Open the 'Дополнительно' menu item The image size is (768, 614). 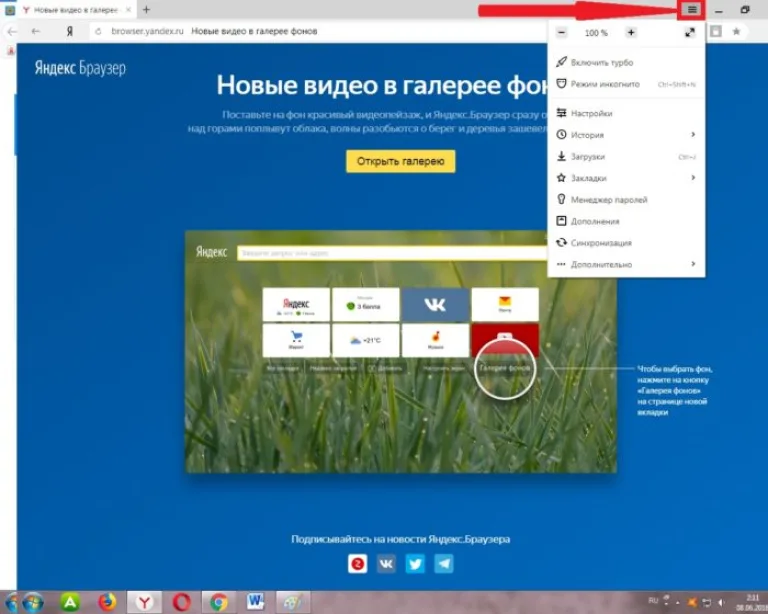tap(626, 264)
